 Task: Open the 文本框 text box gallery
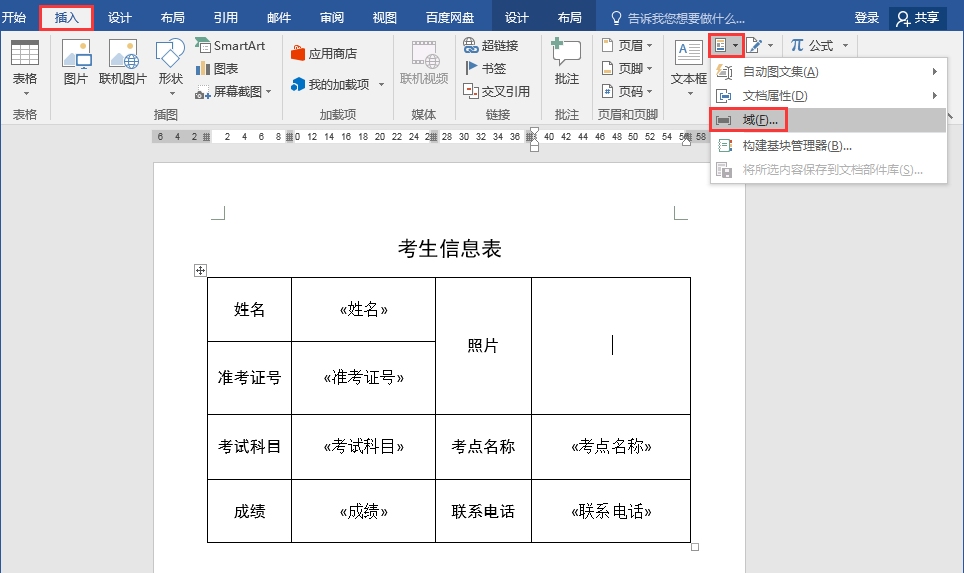tap(689, 66)
